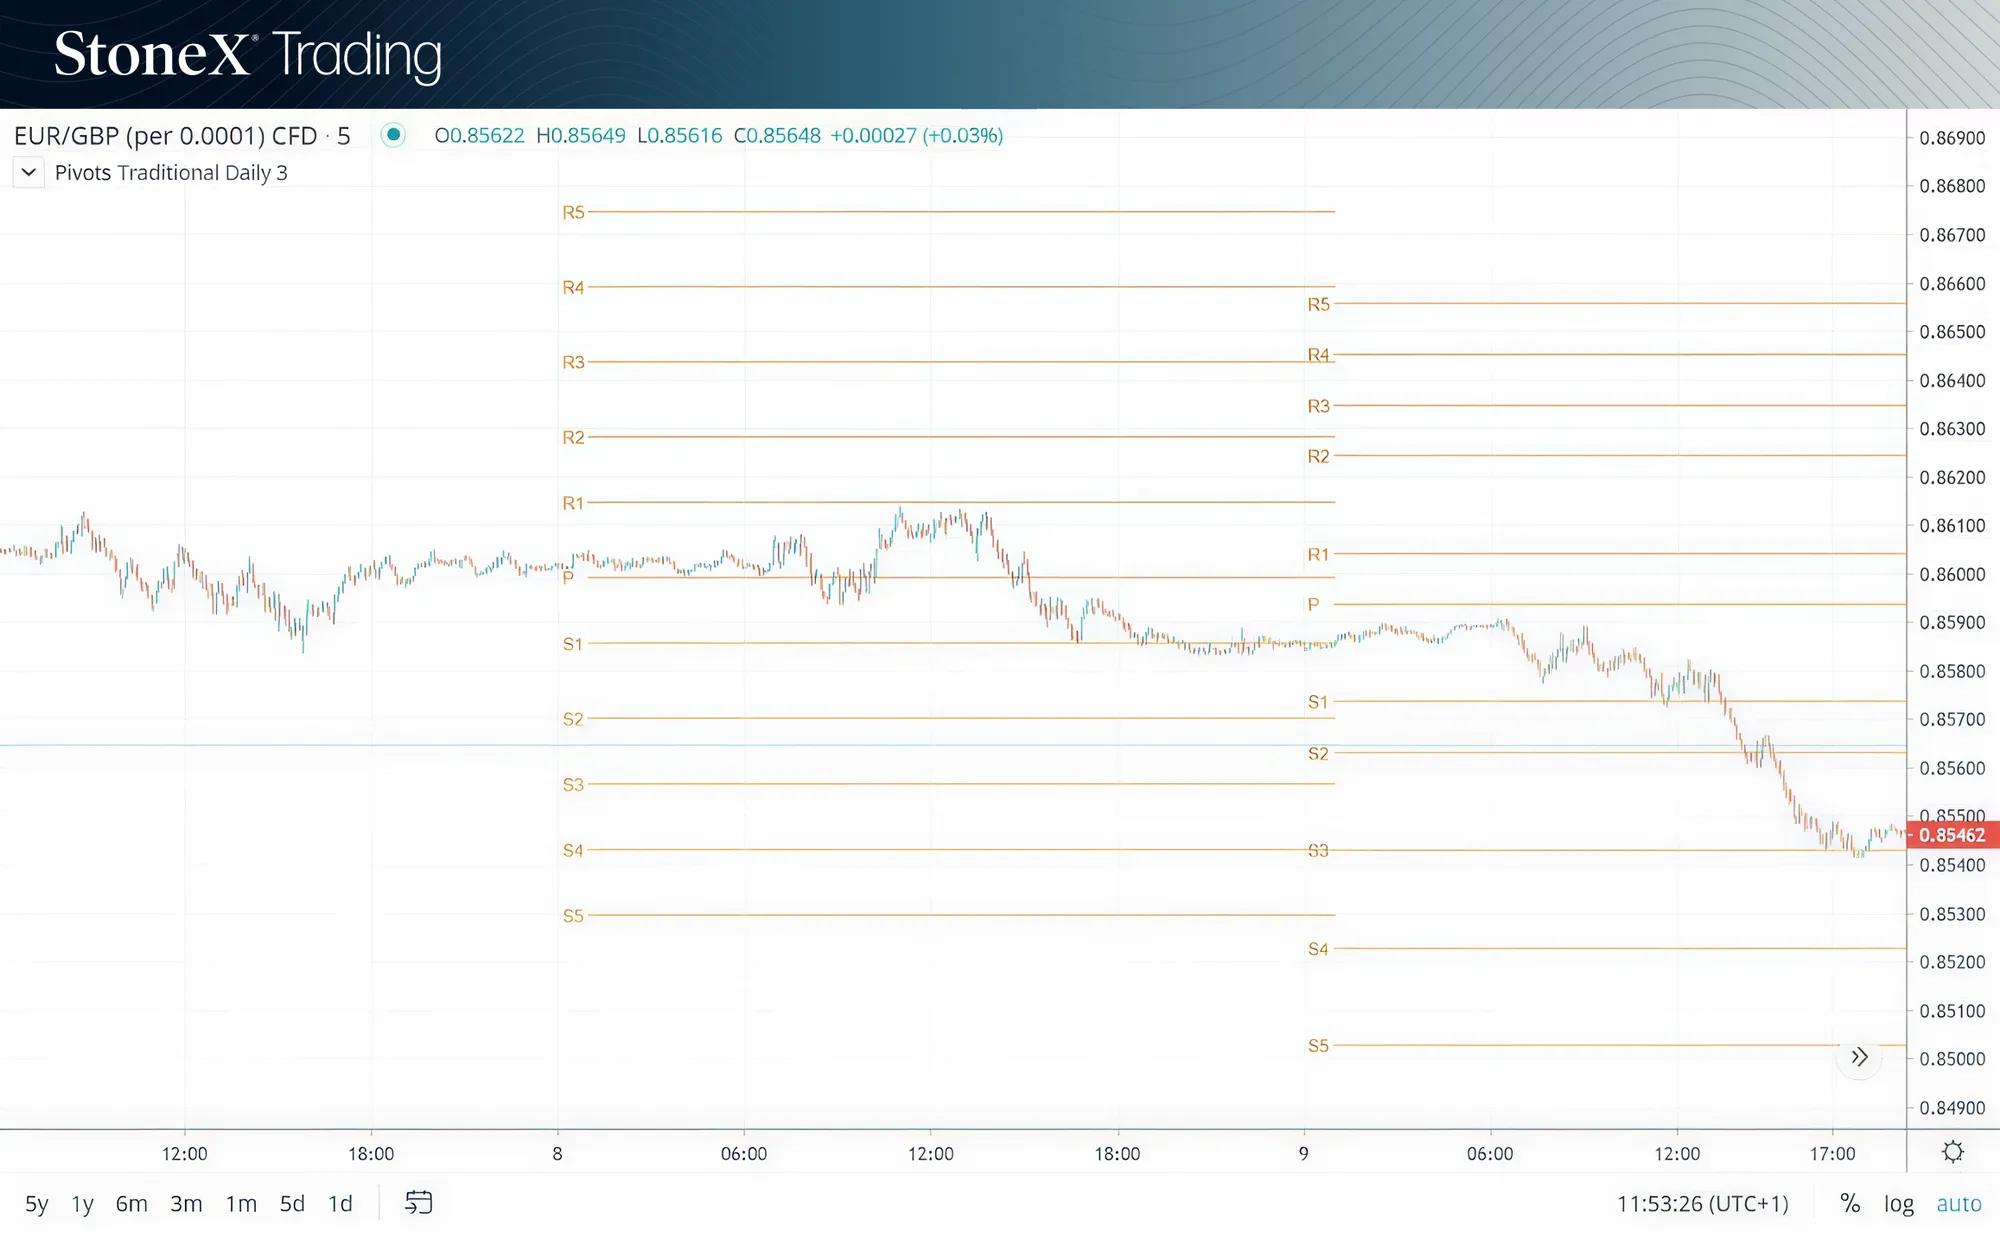Click the change value +0.00027 (+0.03%)
Image resolution: width=2000 pixels, height=1245 pixels.
[916, 136]
